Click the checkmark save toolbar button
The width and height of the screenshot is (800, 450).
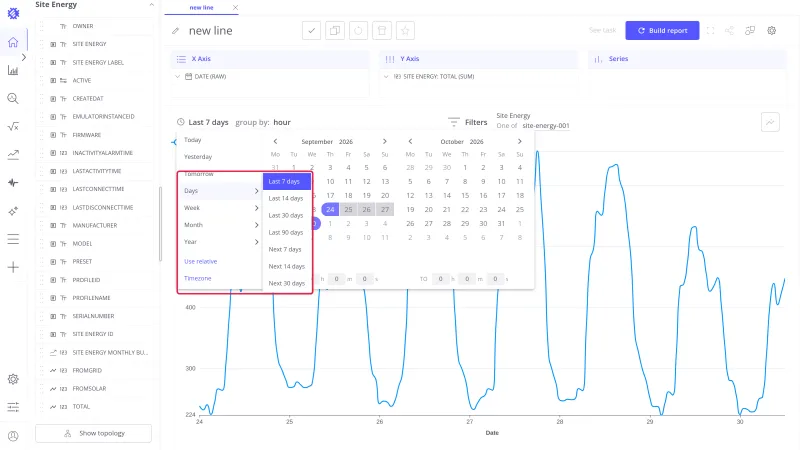(x=311, y=31)
